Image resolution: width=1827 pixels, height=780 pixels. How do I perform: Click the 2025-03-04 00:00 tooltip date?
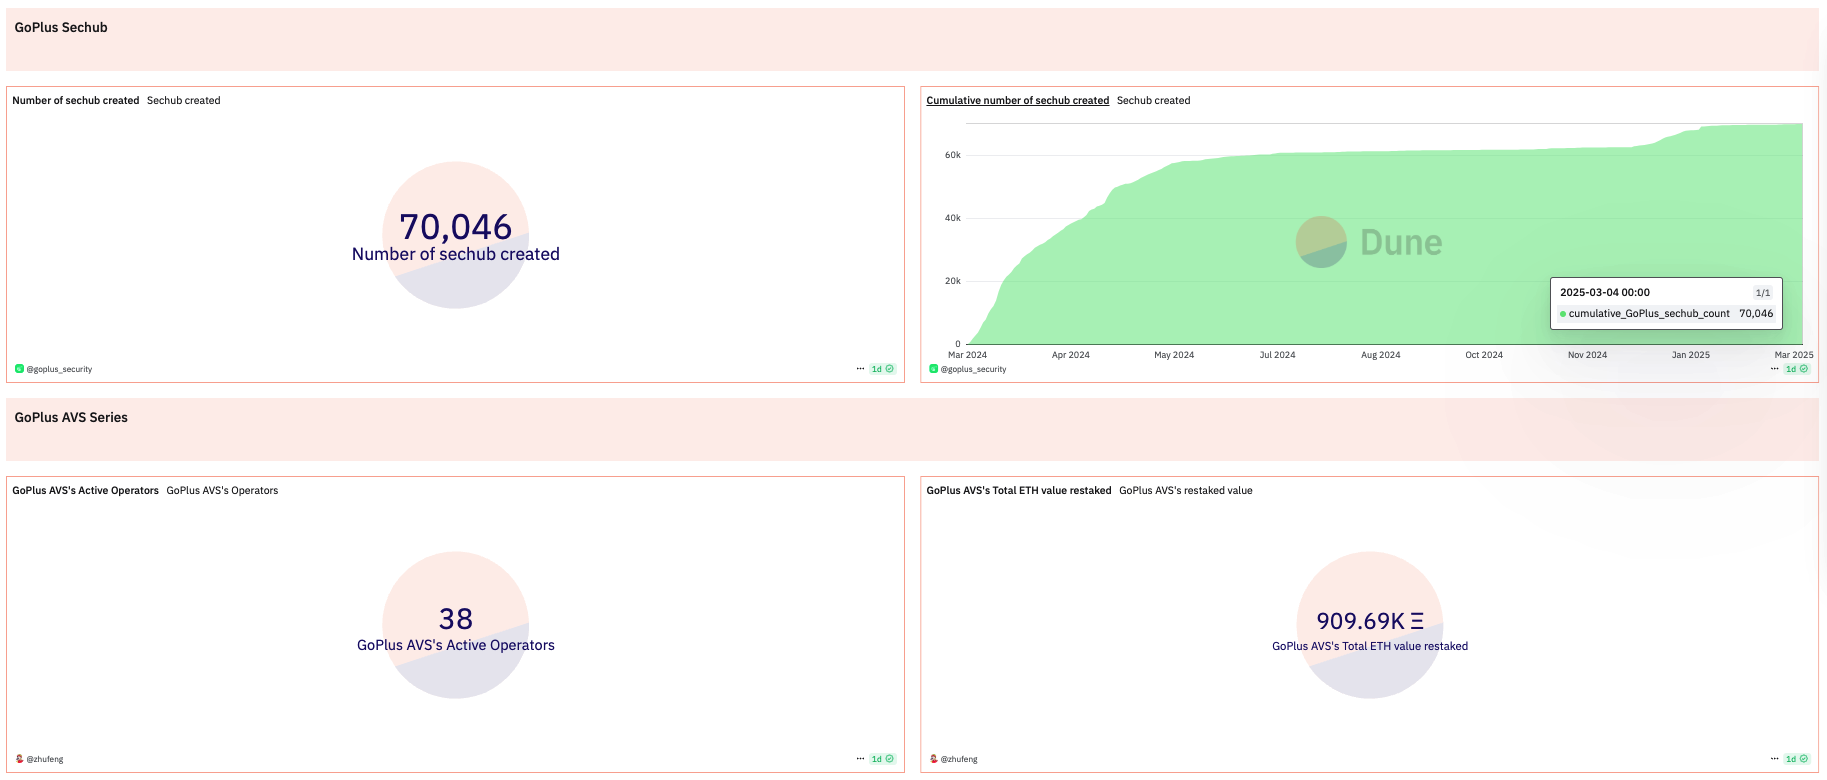(1605, 293)
